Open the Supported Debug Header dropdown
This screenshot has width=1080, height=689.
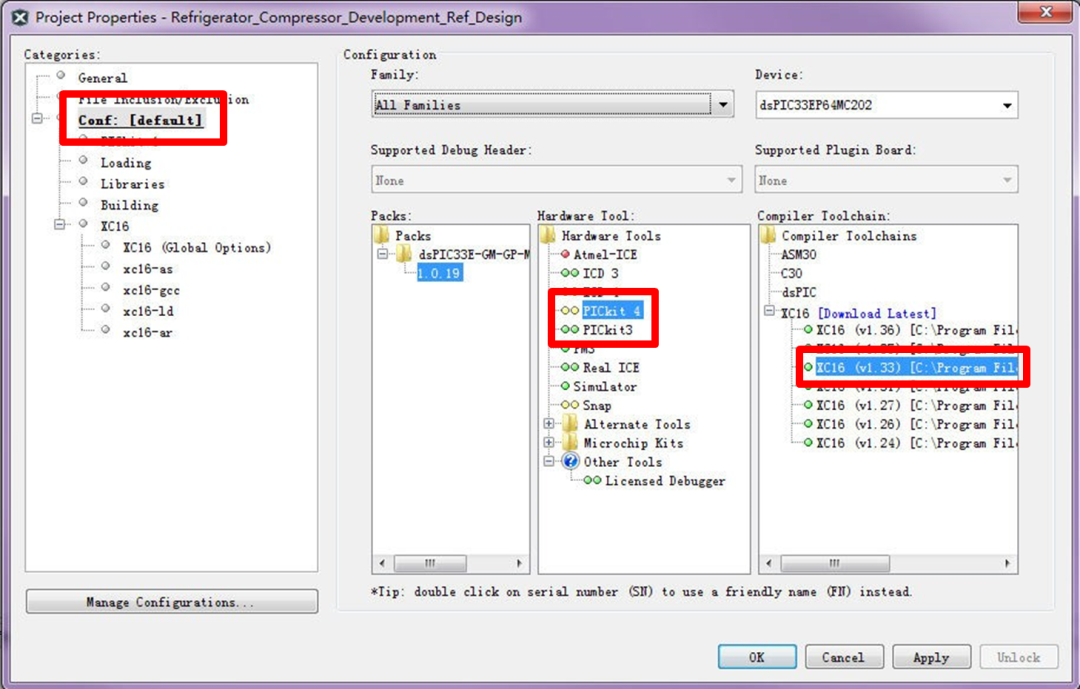[731, 181]
